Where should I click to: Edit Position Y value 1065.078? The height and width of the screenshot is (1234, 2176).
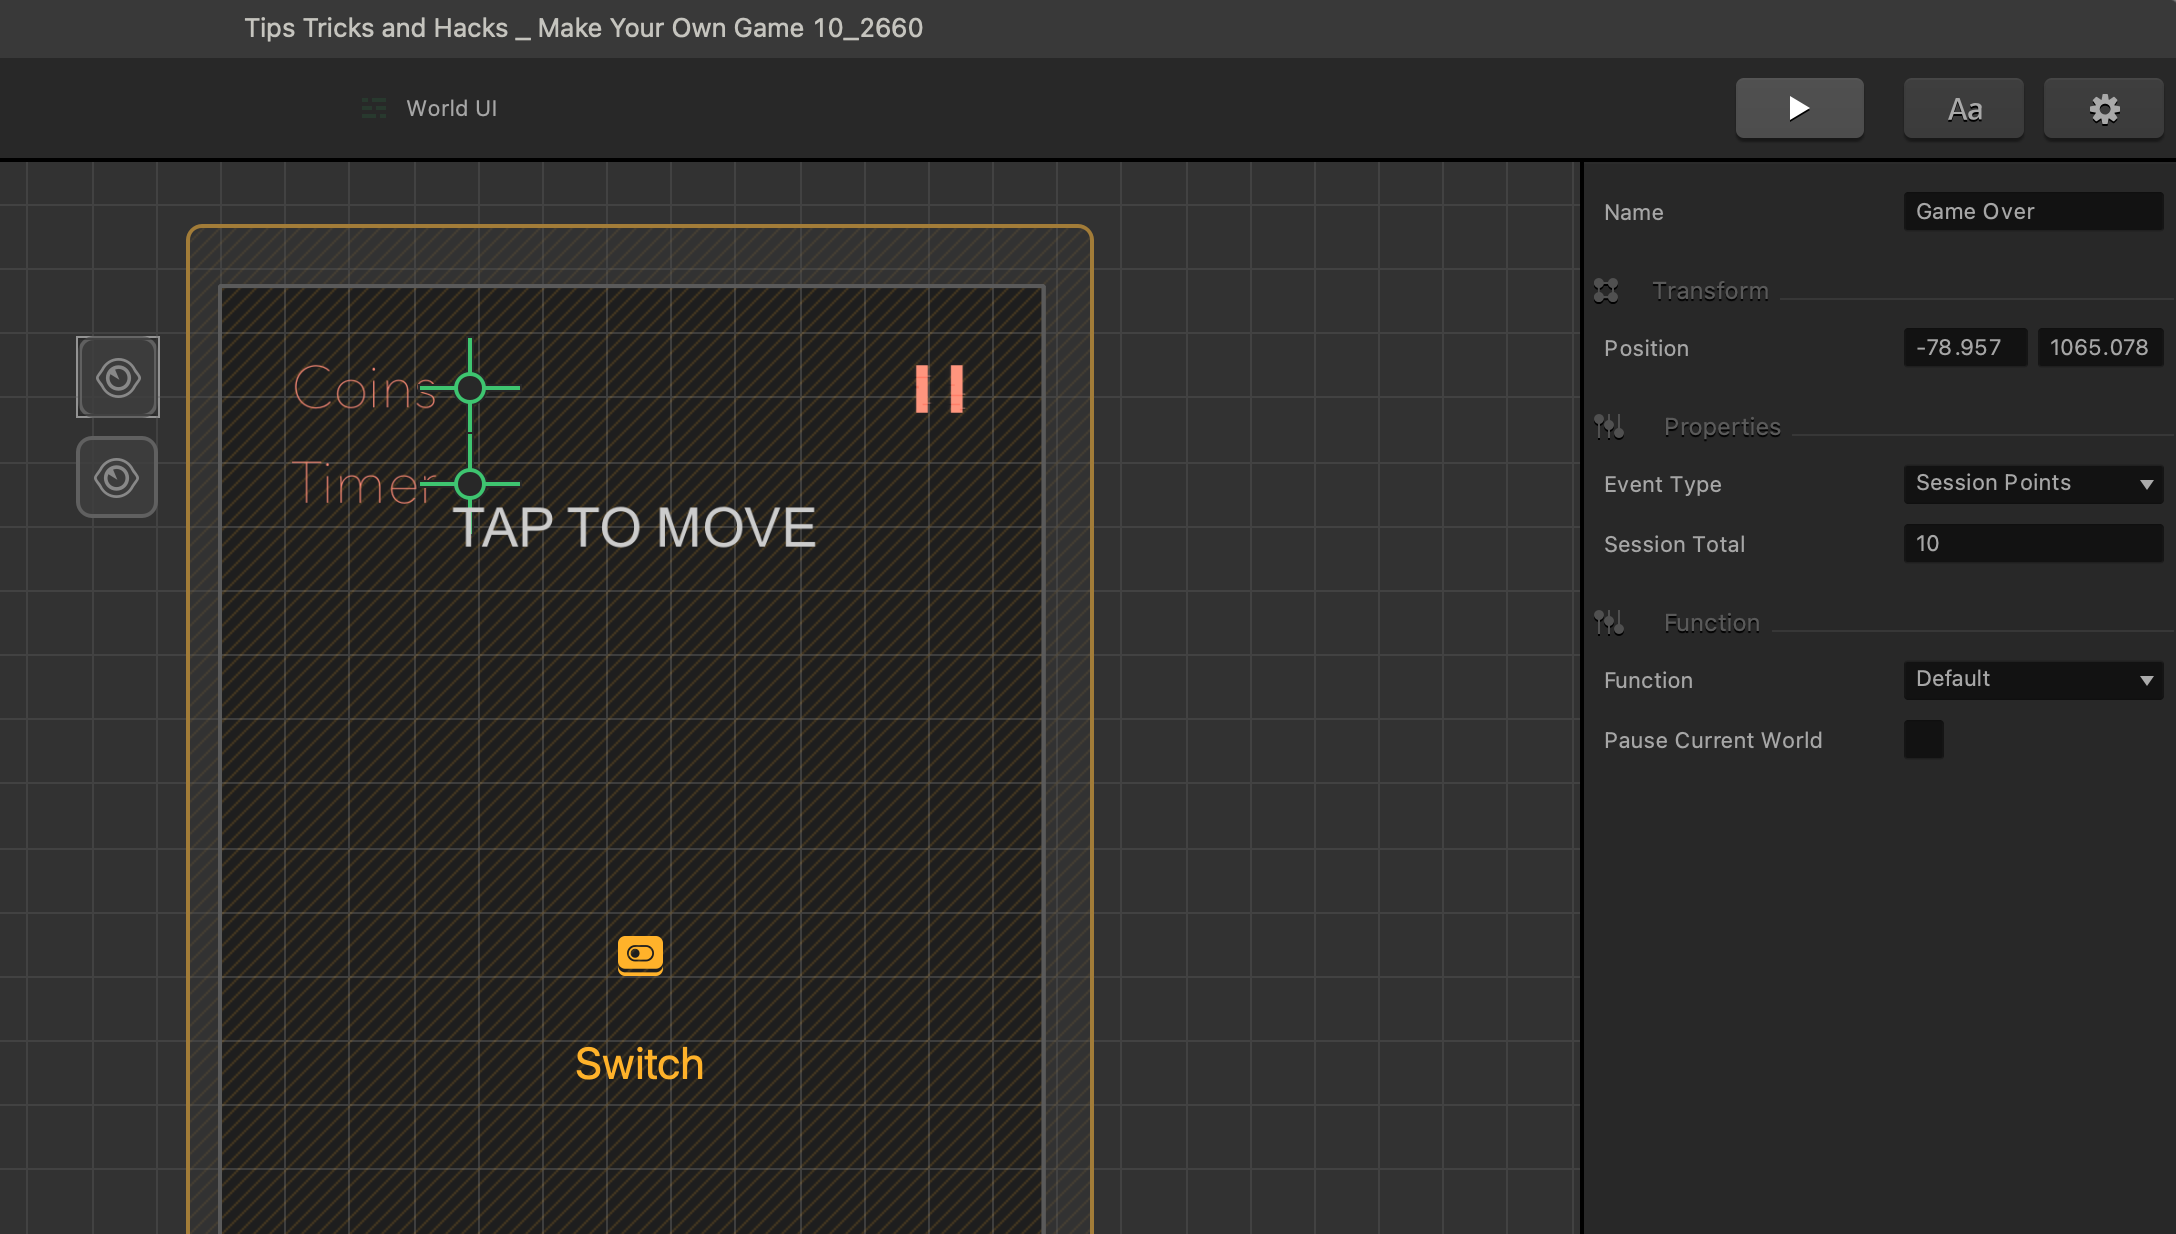tap(2100, 347)
